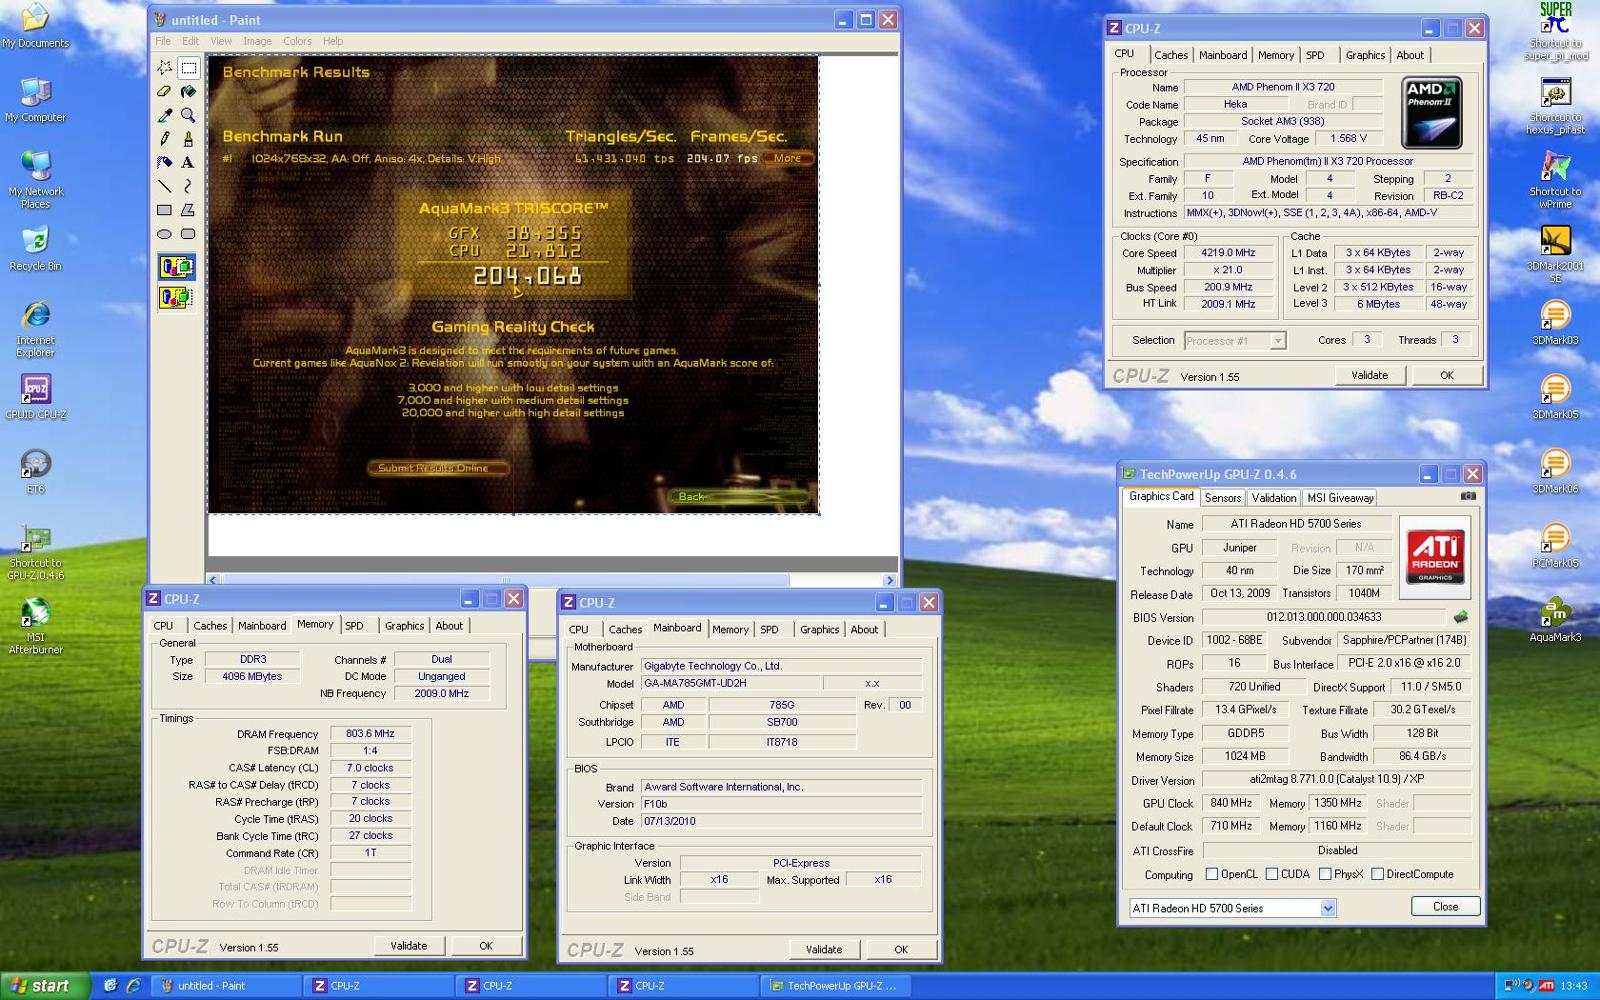The image size is (1600, 1000).
Task: Click the GPU-Z screenshot camera icon
Action: point(1468,496)
